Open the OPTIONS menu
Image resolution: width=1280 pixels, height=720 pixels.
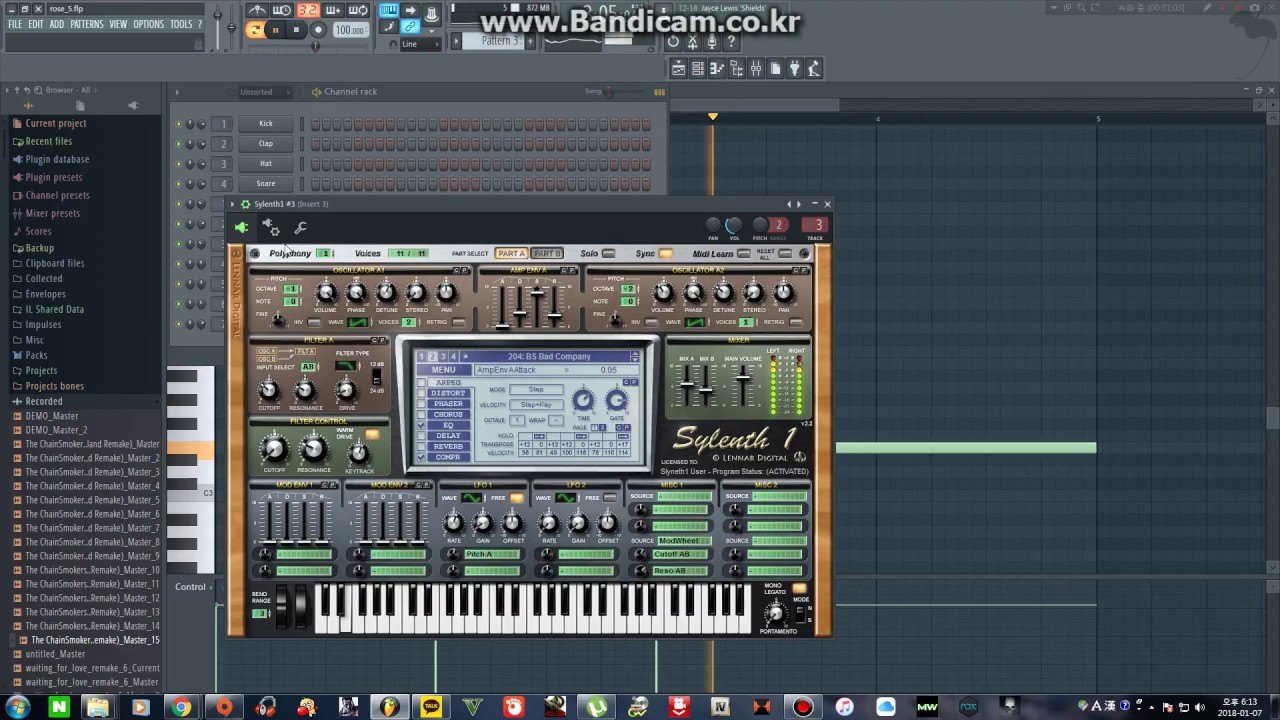coord(148,24)
